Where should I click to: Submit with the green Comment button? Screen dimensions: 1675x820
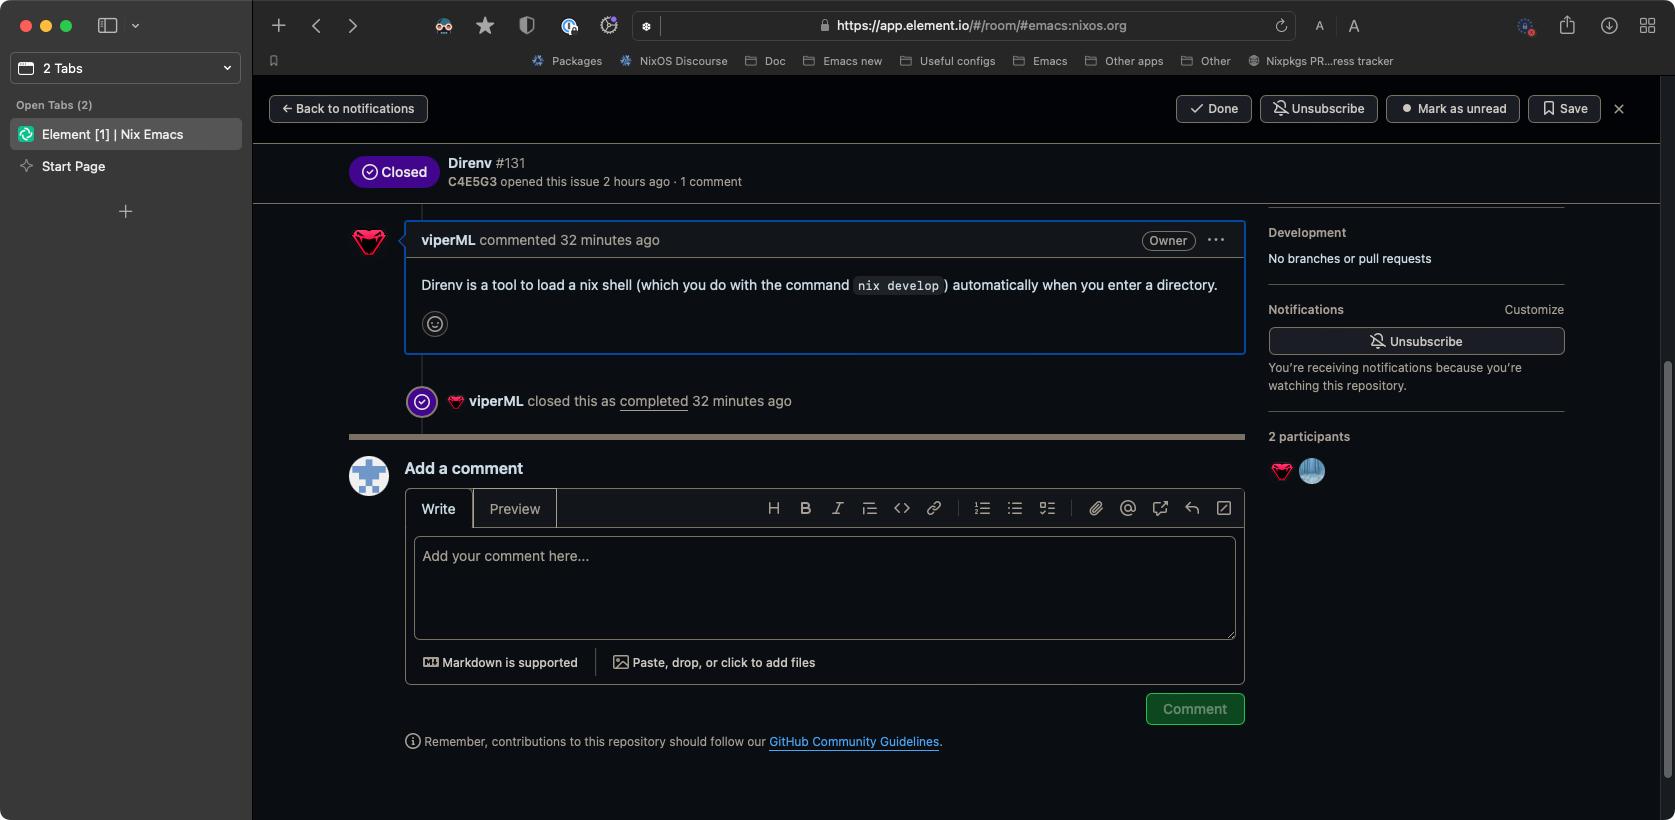coord(1195,709)
